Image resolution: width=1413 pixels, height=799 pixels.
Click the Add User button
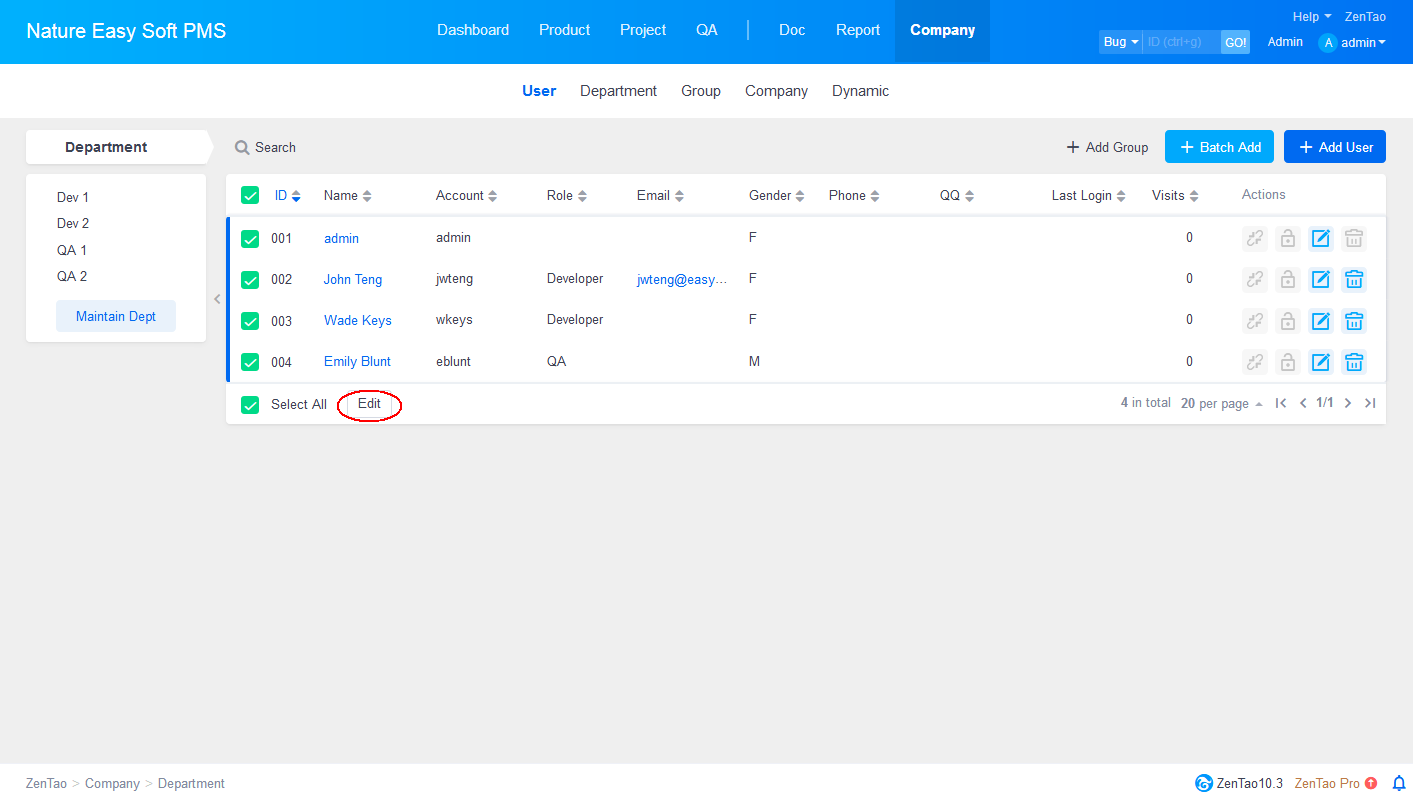[x=1335, y=147]
